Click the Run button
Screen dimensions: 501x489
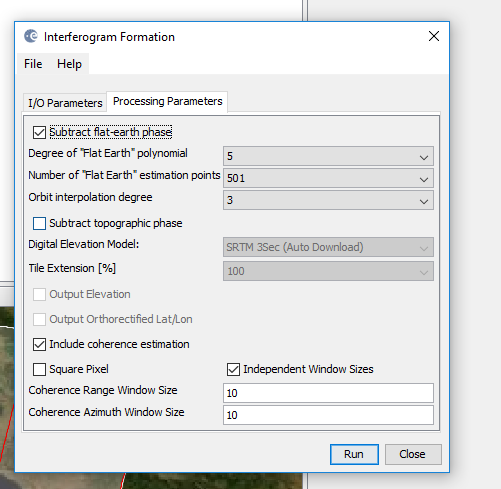(354, 454)
